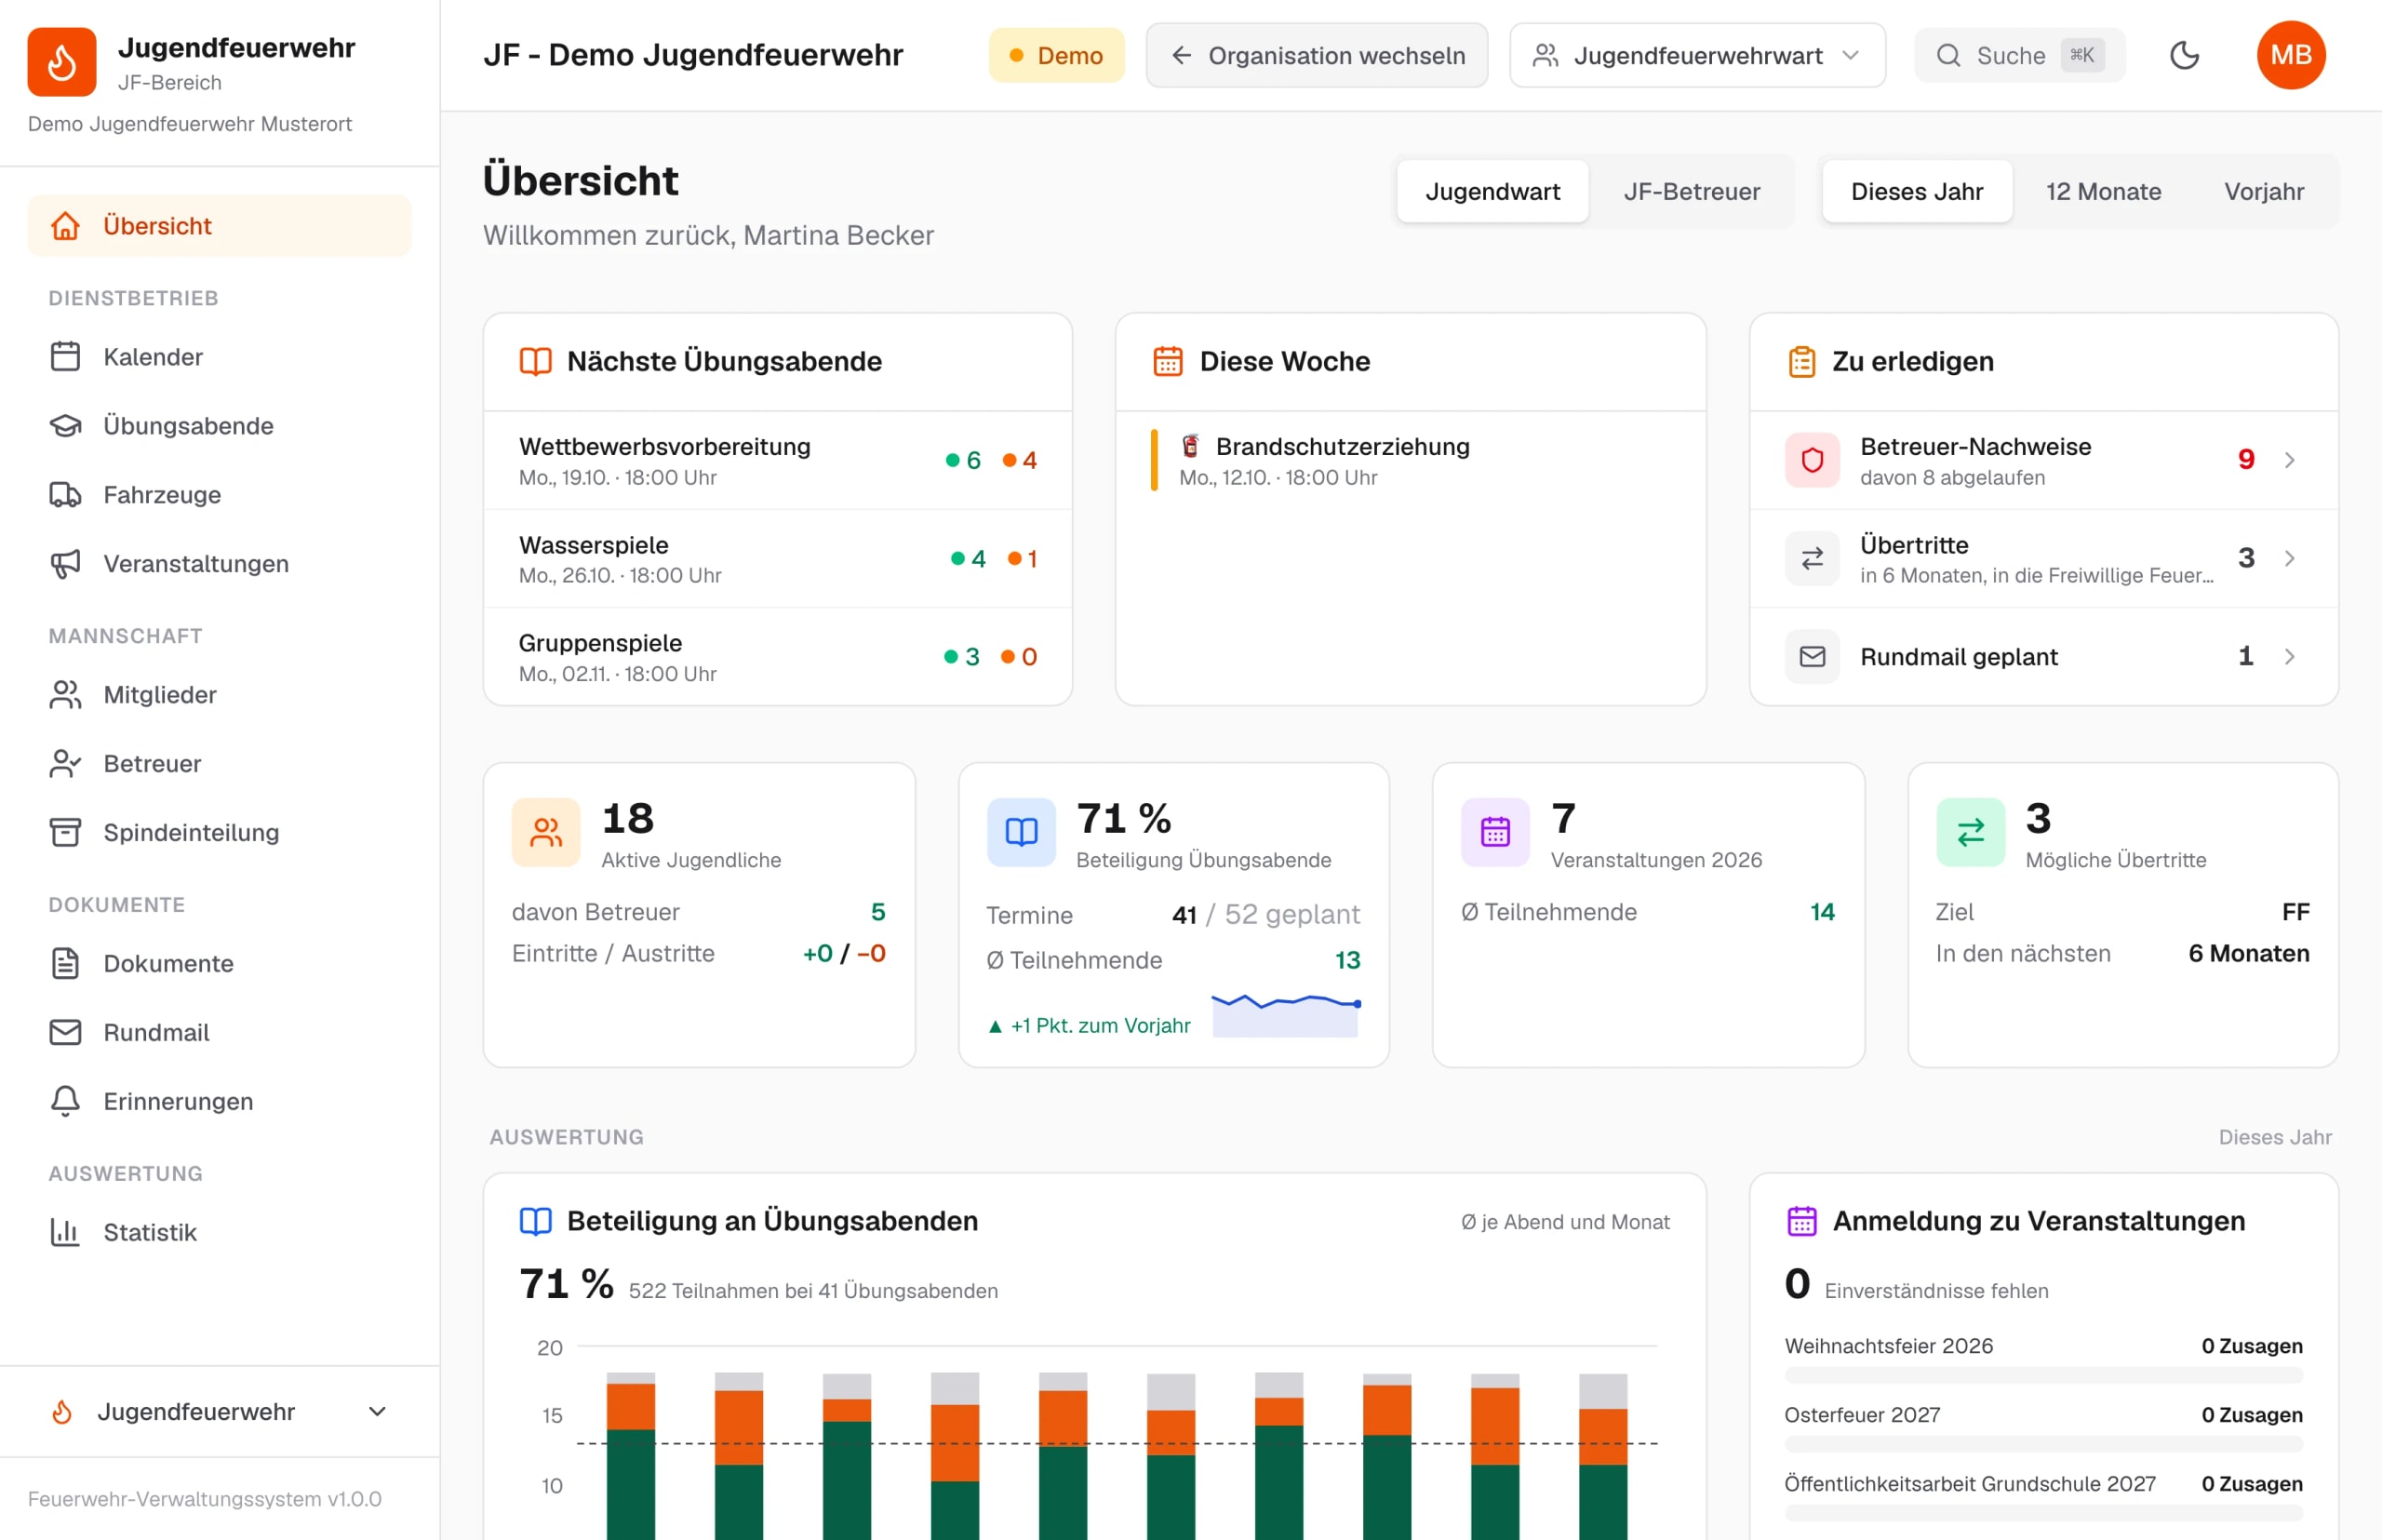Viewport: 2382px width, 1540px height.
Task: Click the Weihnachtsfeier 2026 progress bar
Action: 2043,1376
